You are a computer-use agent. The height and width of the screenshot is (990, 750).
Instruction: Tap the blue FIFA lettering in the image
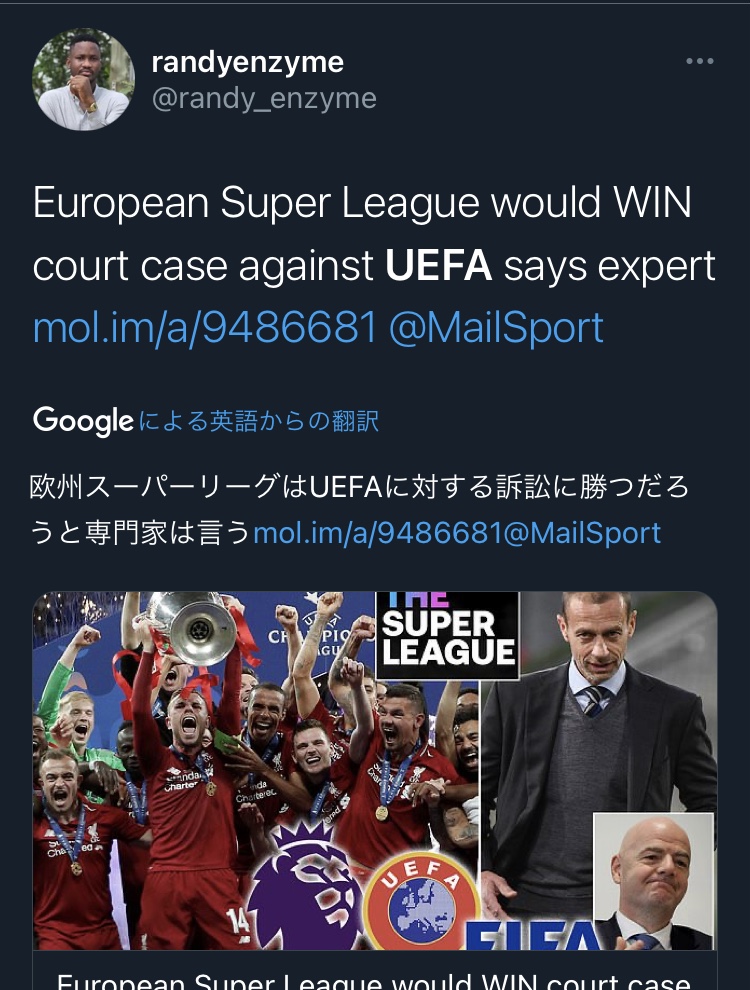click(533, 934)
